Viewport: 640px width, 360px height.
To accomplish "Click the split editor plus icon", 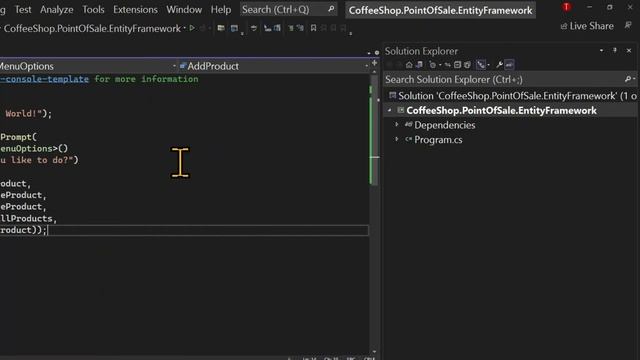I will click(x=374, y=63).
